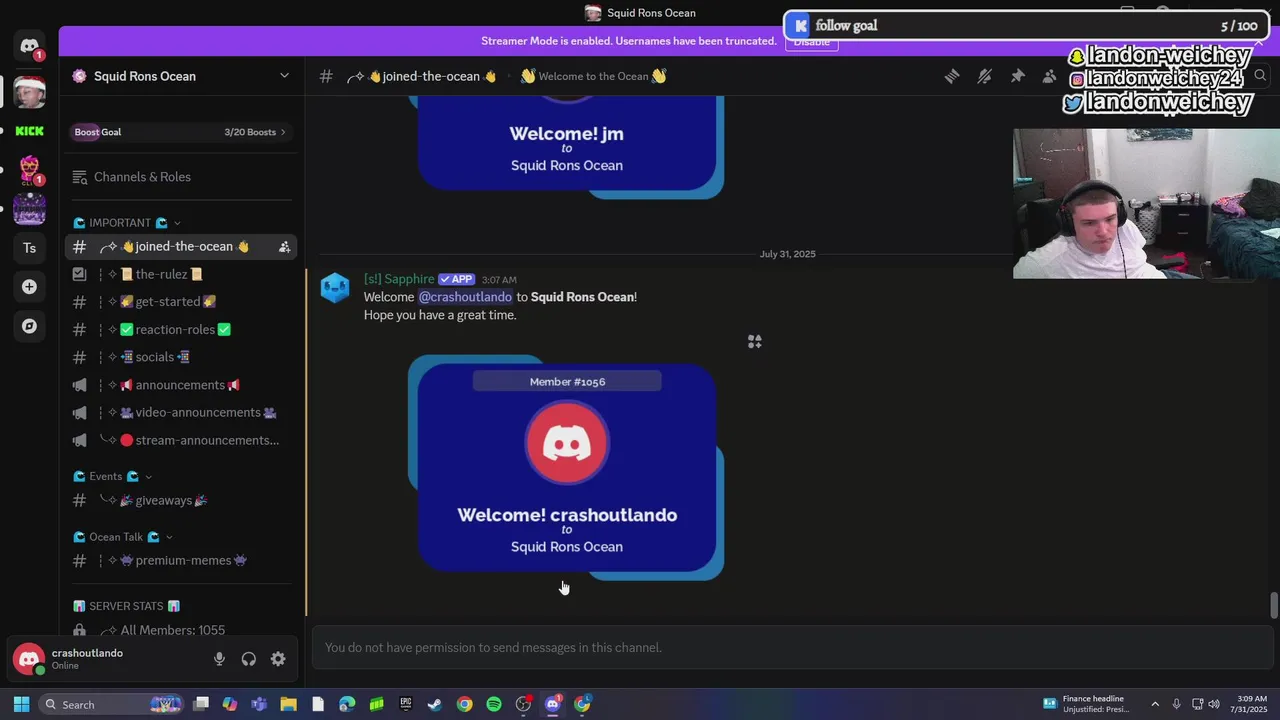1280x720 pixels.
Task: Toggle the member list icon
Action: click(x=1049, y=76)
